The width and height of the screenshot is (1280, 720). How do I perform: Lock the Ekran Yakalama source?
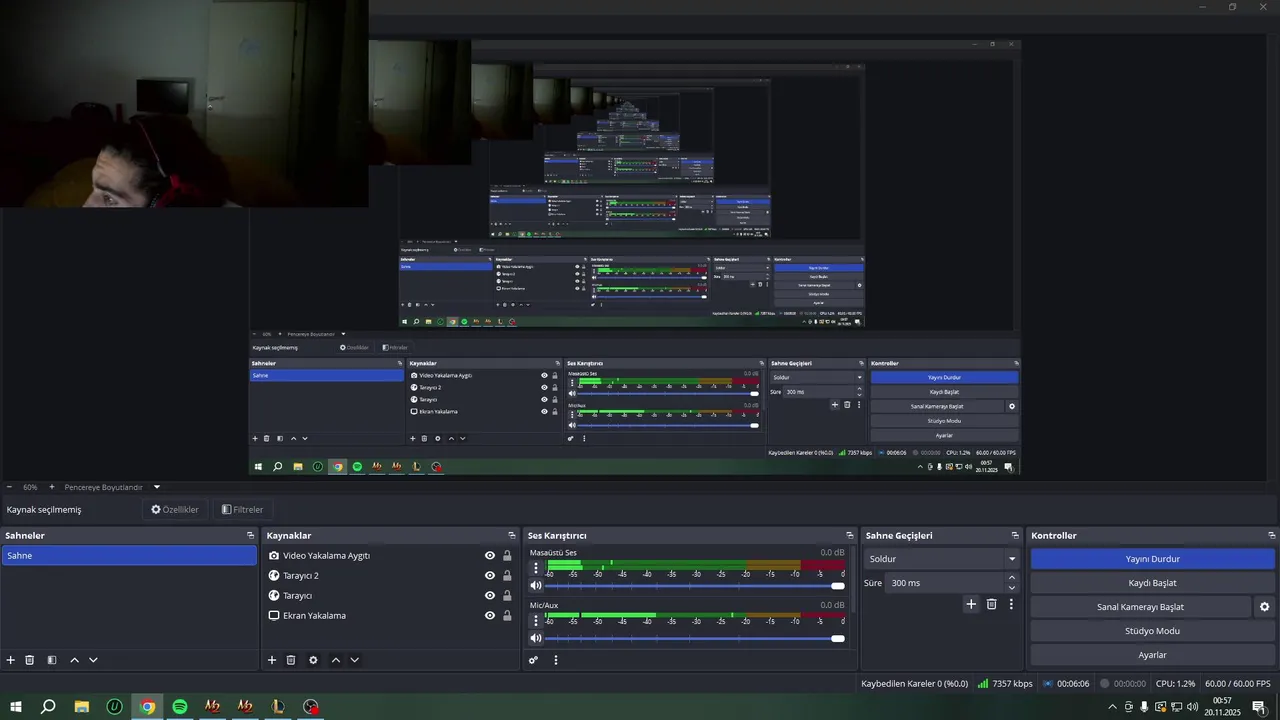click(507, 616)
